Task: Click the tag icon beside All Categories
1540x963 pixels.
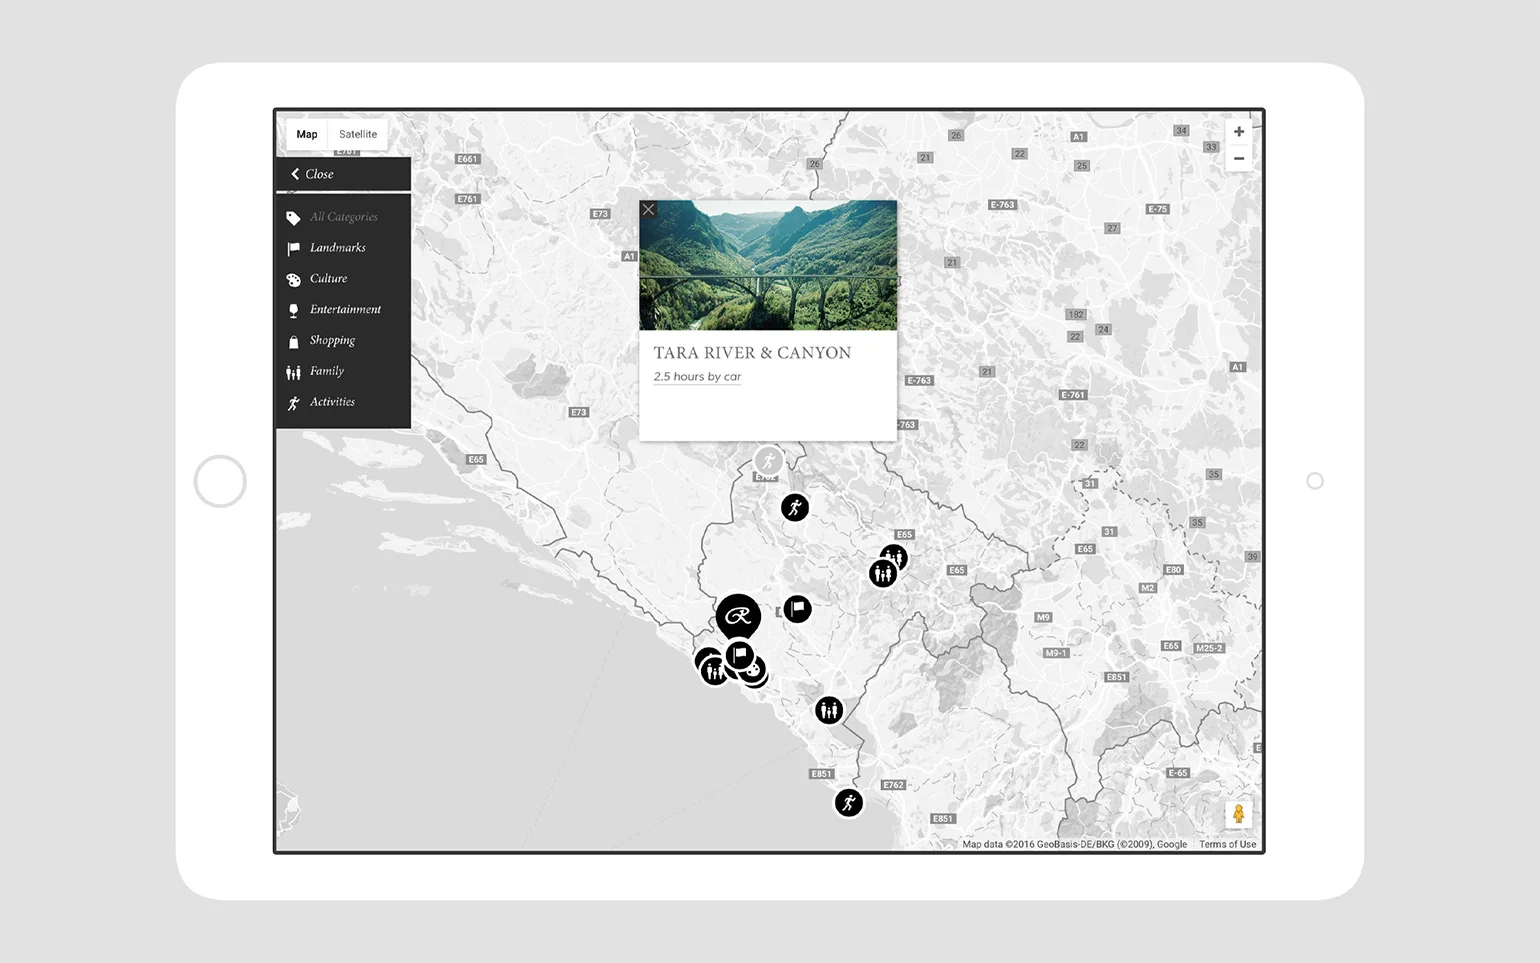Action: 293,218
